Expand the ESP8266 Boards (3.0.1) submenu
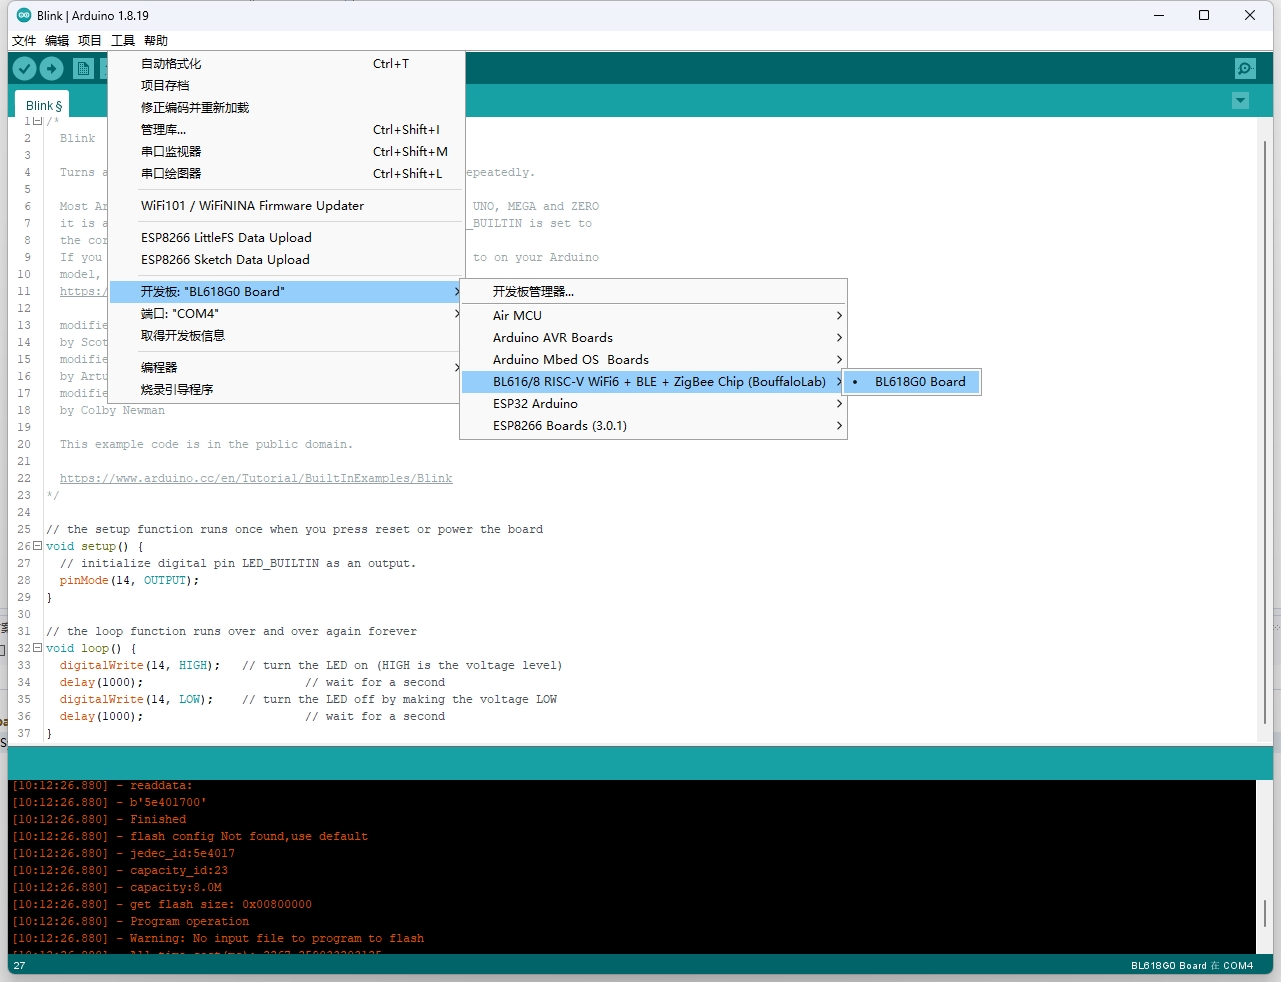Image resolution: width=1281 pixels, height=982 pixels. click(653, 425)
